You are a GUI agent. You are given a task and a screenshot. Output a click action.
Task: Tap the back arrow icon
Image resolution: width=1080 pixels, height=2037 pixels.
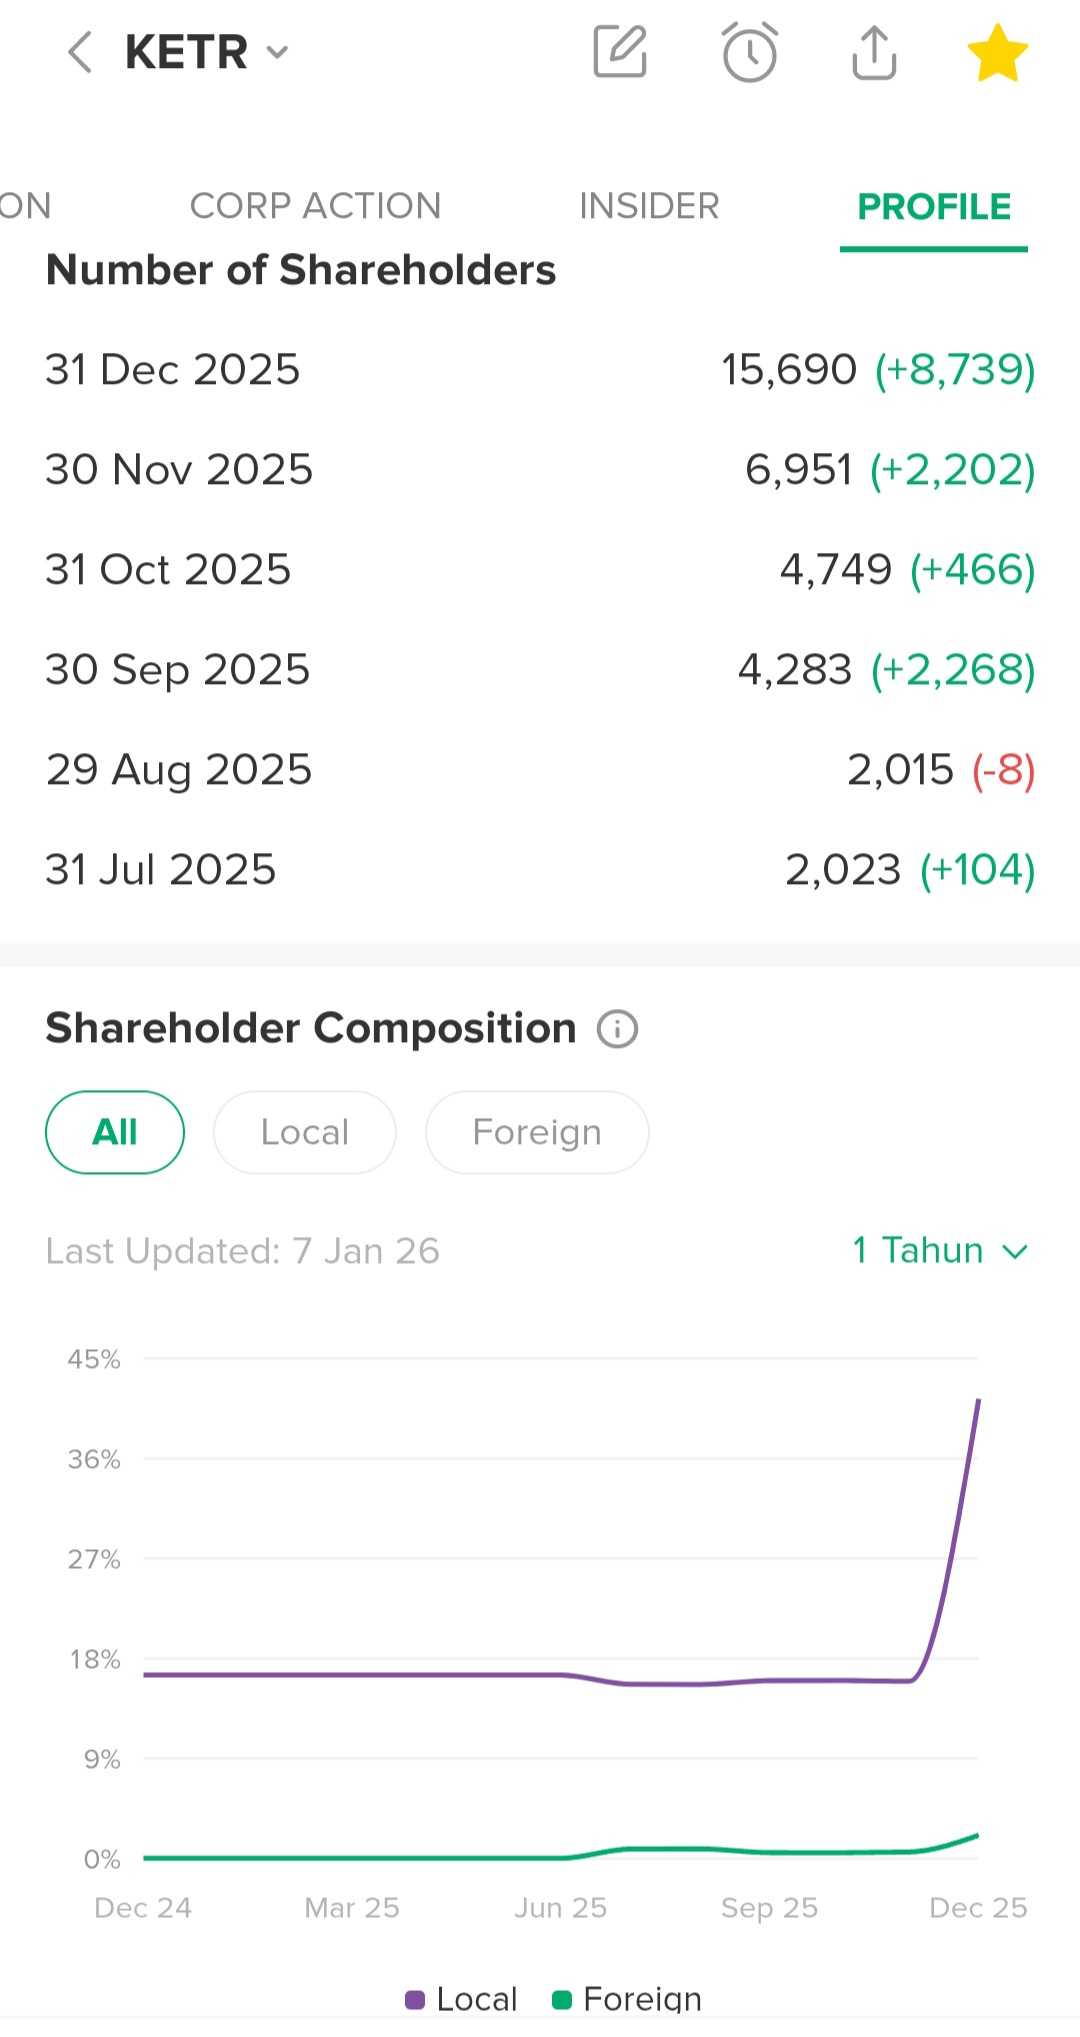[x=80, y=52]
